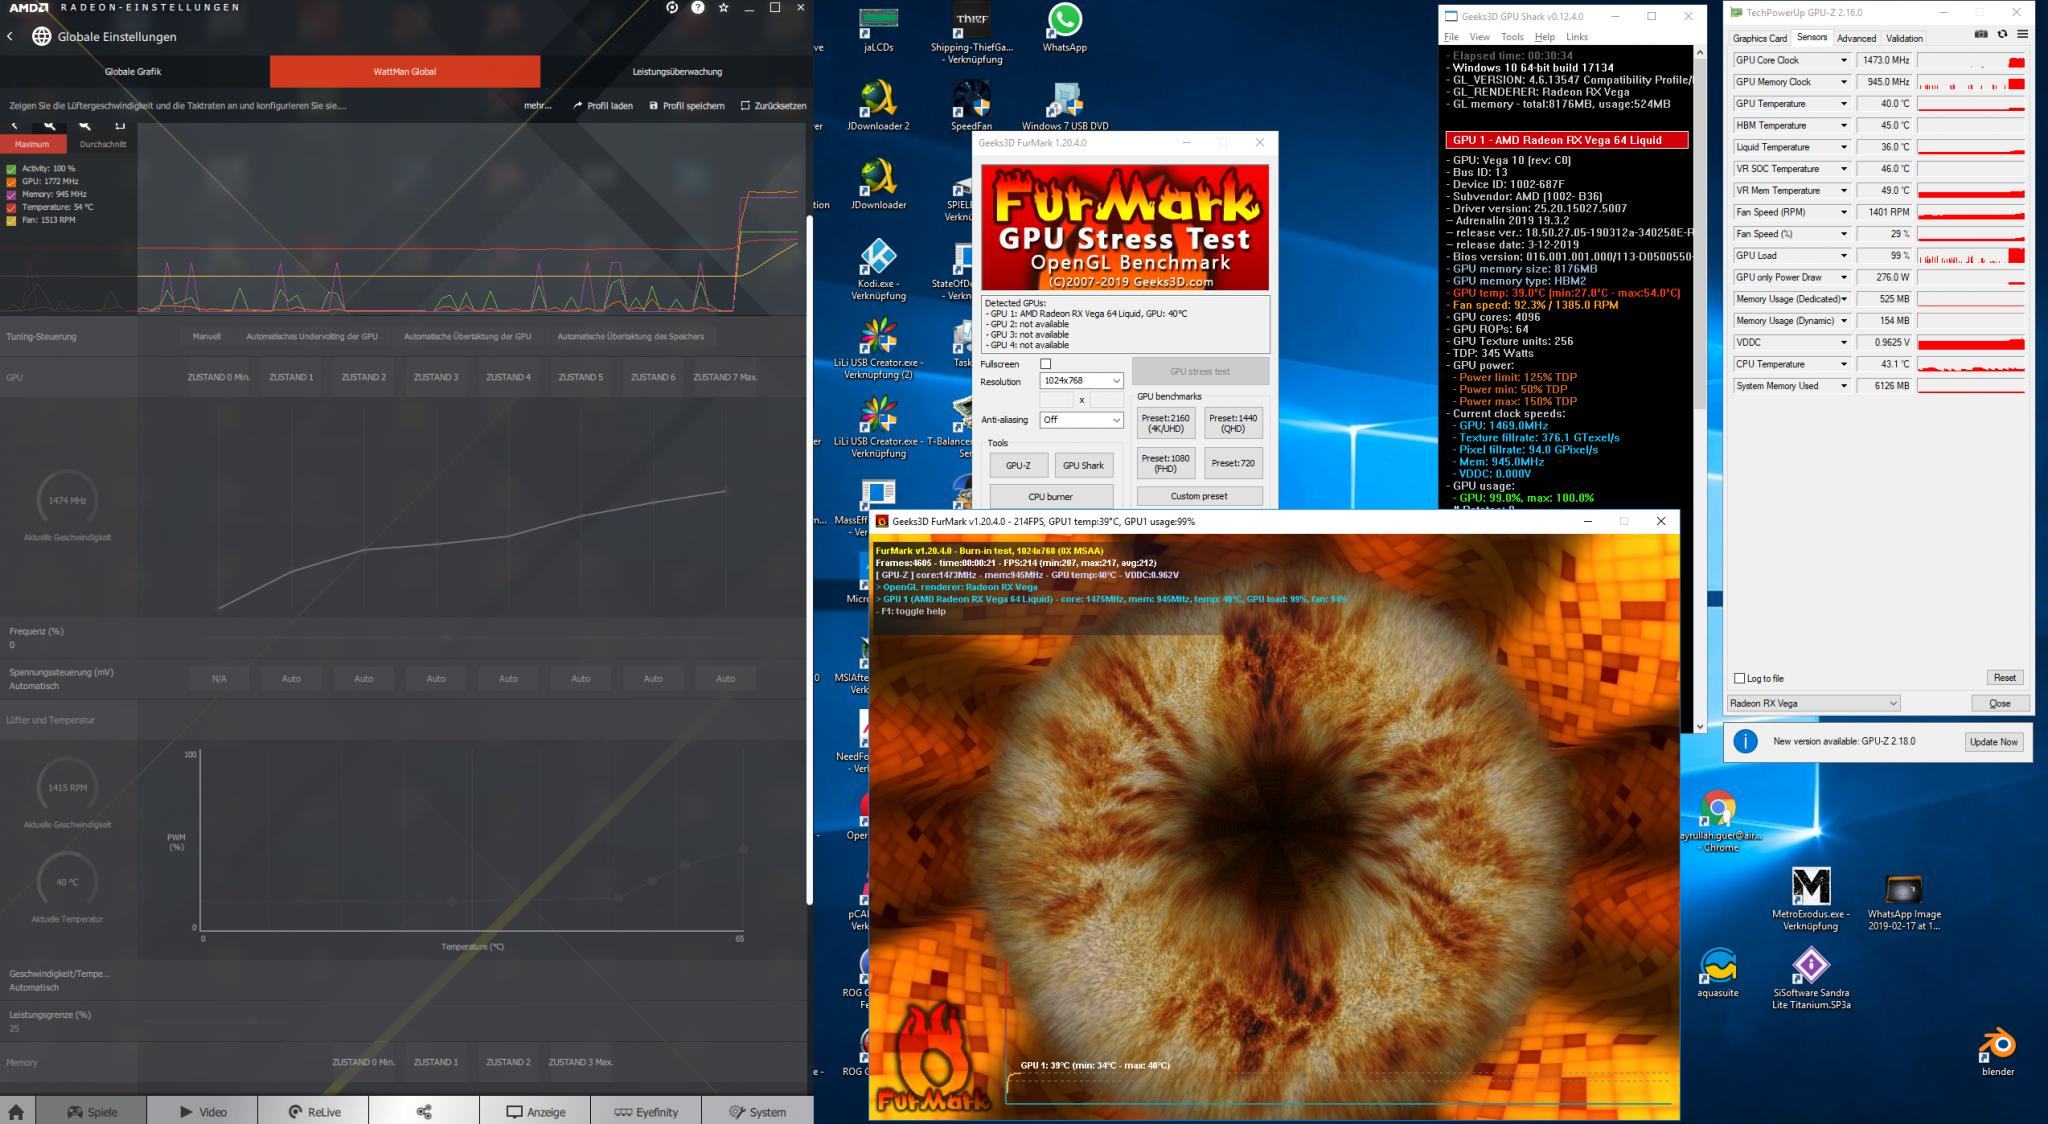Image resolution: width=2048 pixels, height=1124 pixels.
Task: Toggle GPU 1772 MHz graph checkbox
Action: point(11,182)
